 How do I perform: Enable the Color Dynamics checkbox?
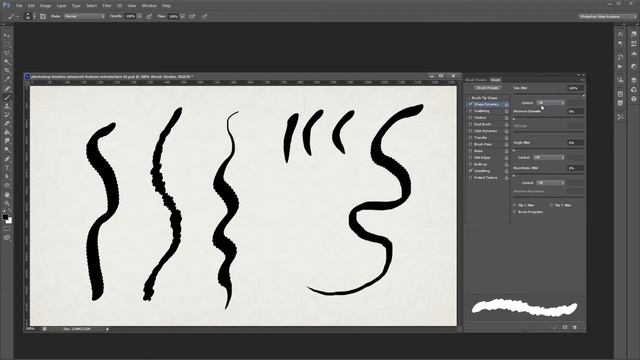pyautogui.click(x=471, y=131)
